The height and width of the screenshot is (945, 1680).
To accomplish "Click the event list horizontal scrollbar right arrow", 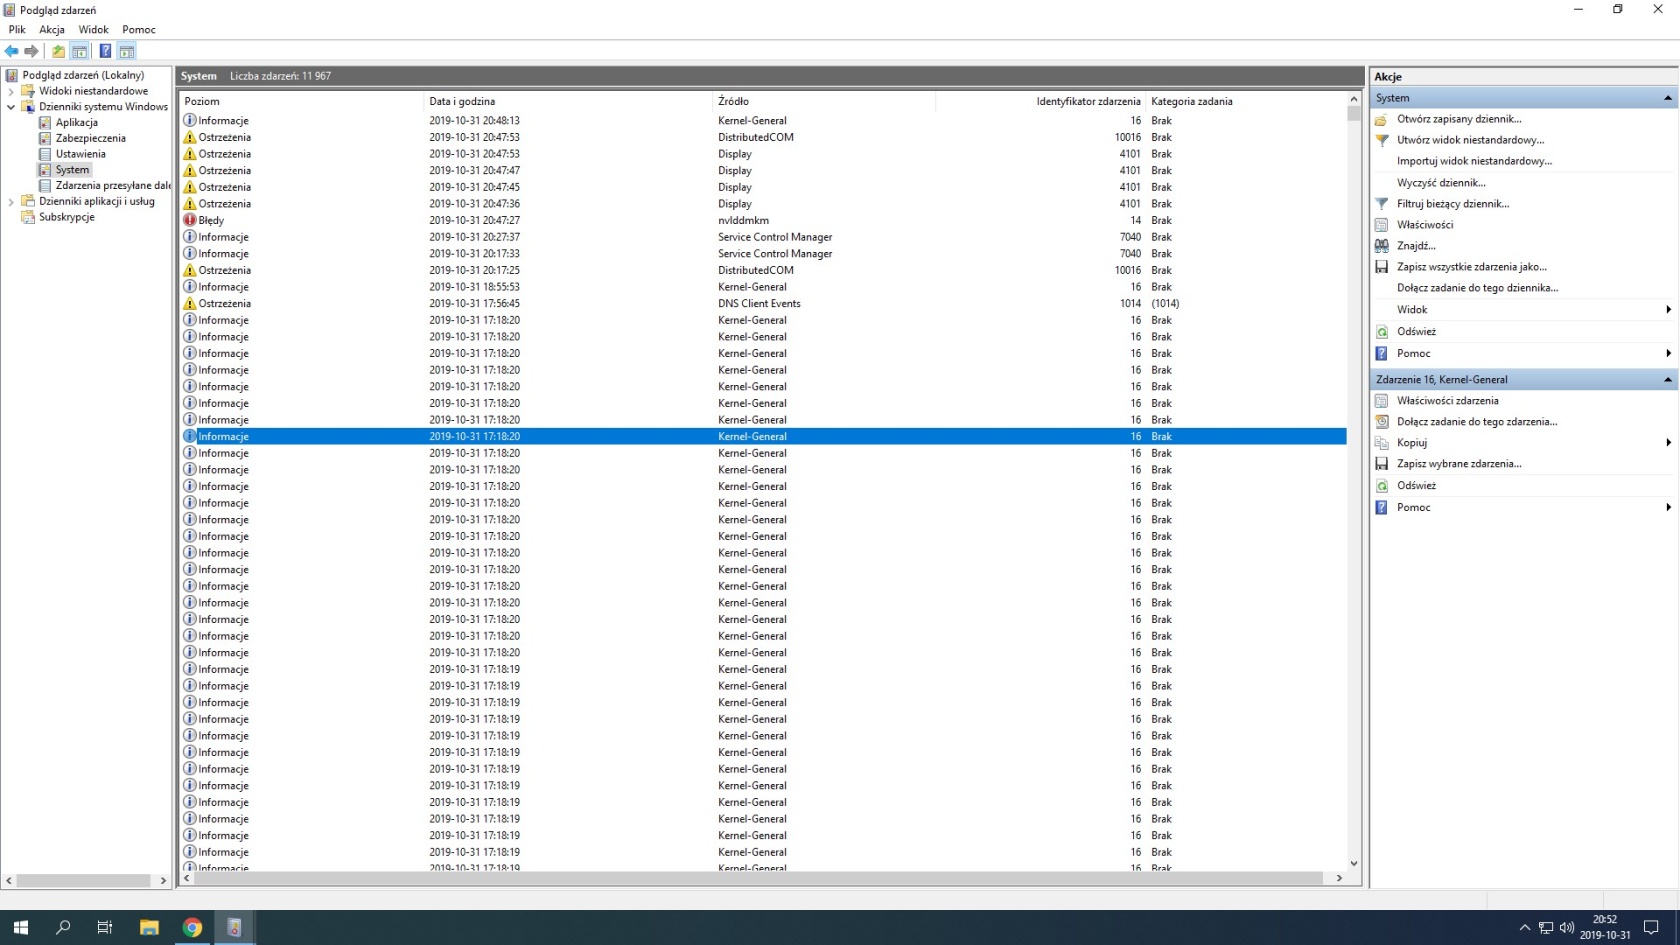I will click(1339, 878).
